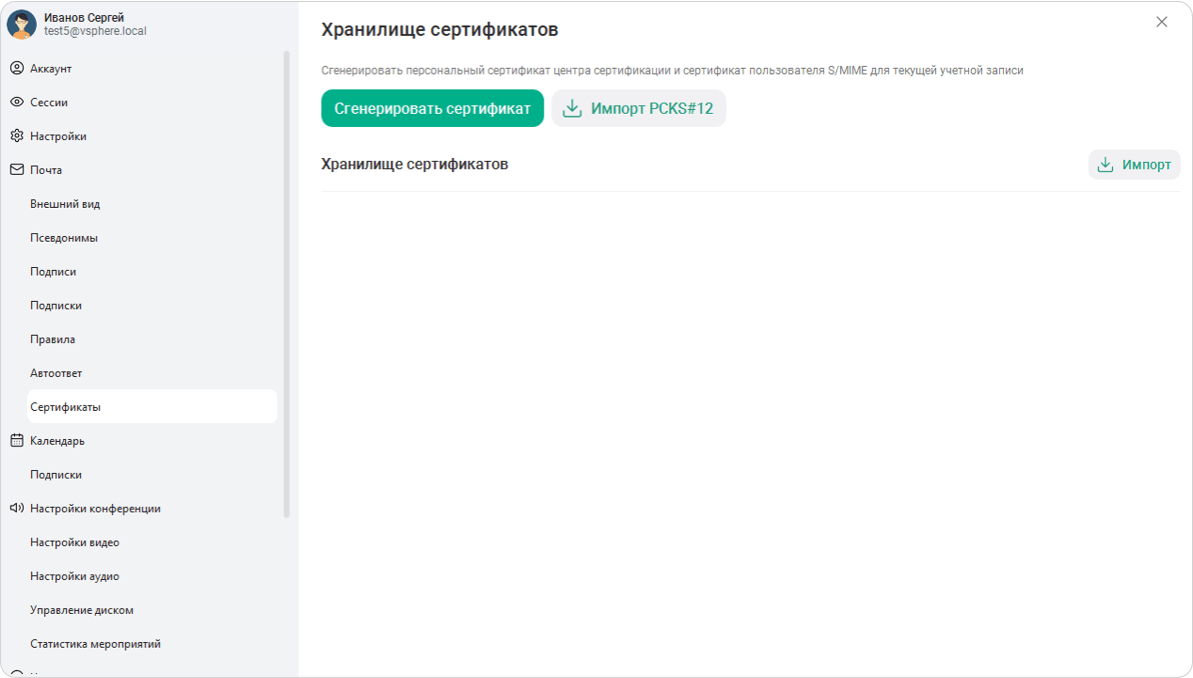Viewport: 1193px width, 678px height.
Task: Select the Сертификаты sidebar item
Action: coord(152,406)
